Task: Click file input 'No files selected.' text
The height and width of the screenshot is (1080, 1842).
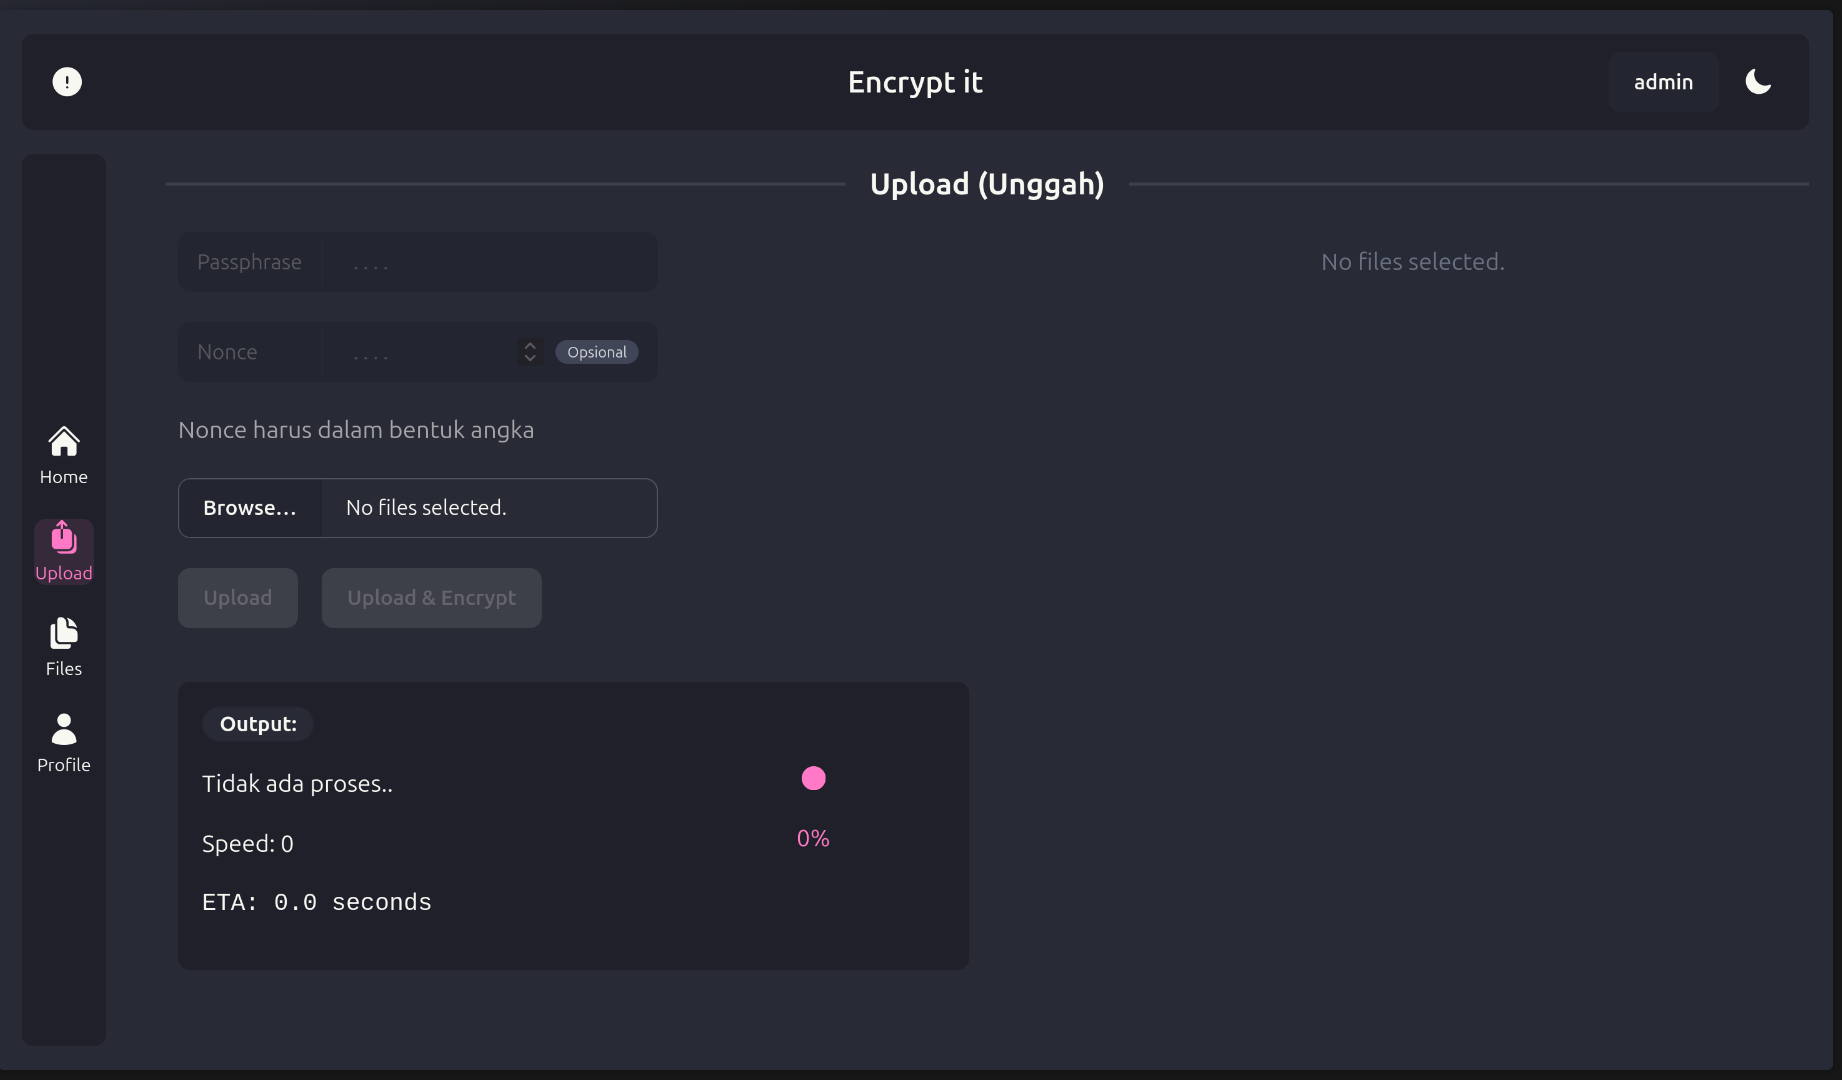Action: 426,508
